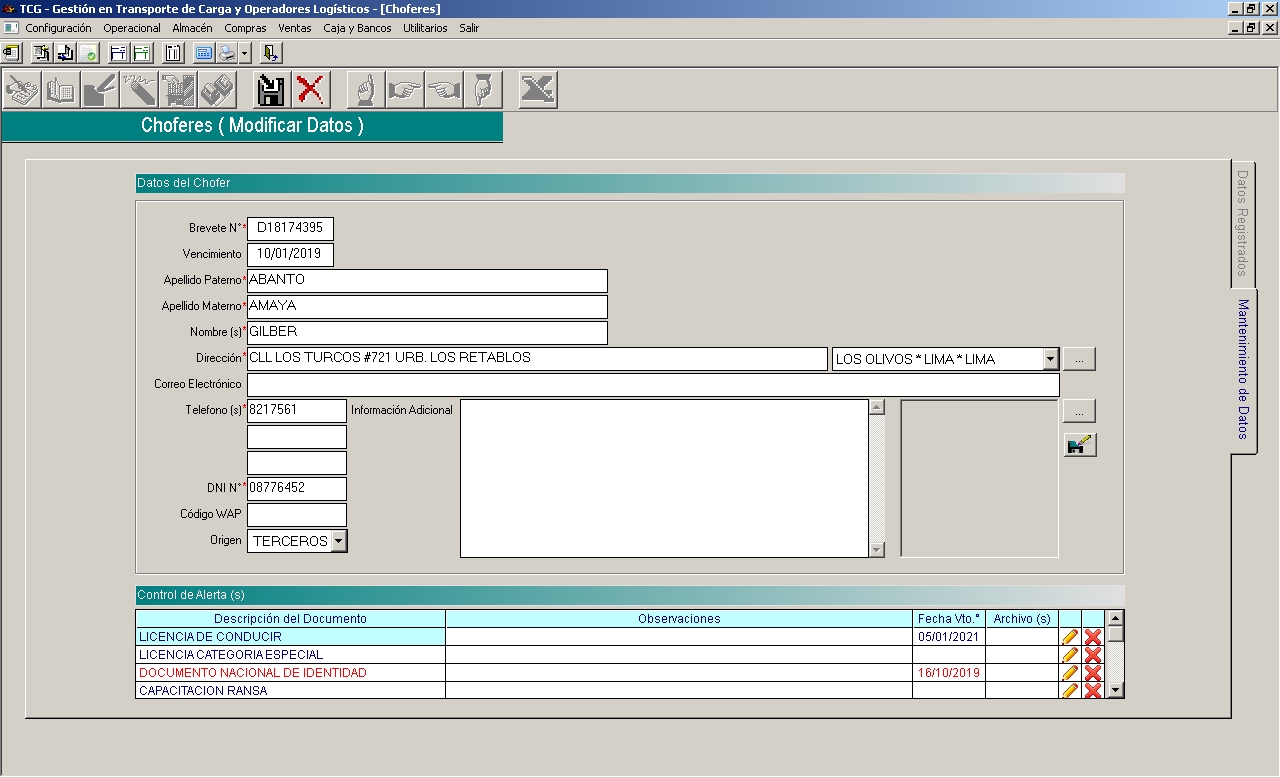Open the Origen dropdown showing TERCEROS
1280x778 pixels.
(339, 541)
